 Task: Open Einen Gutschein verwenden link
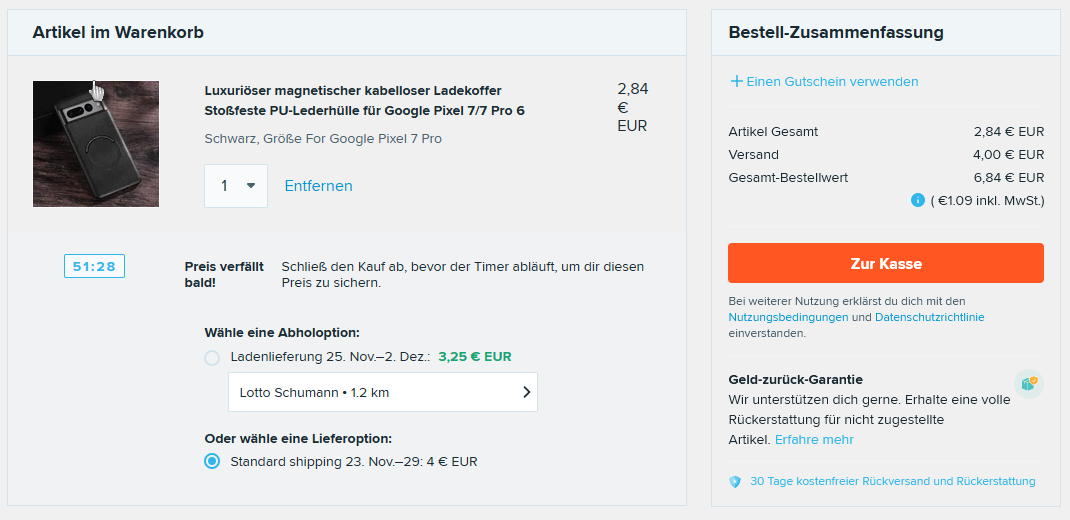[832, 81]
